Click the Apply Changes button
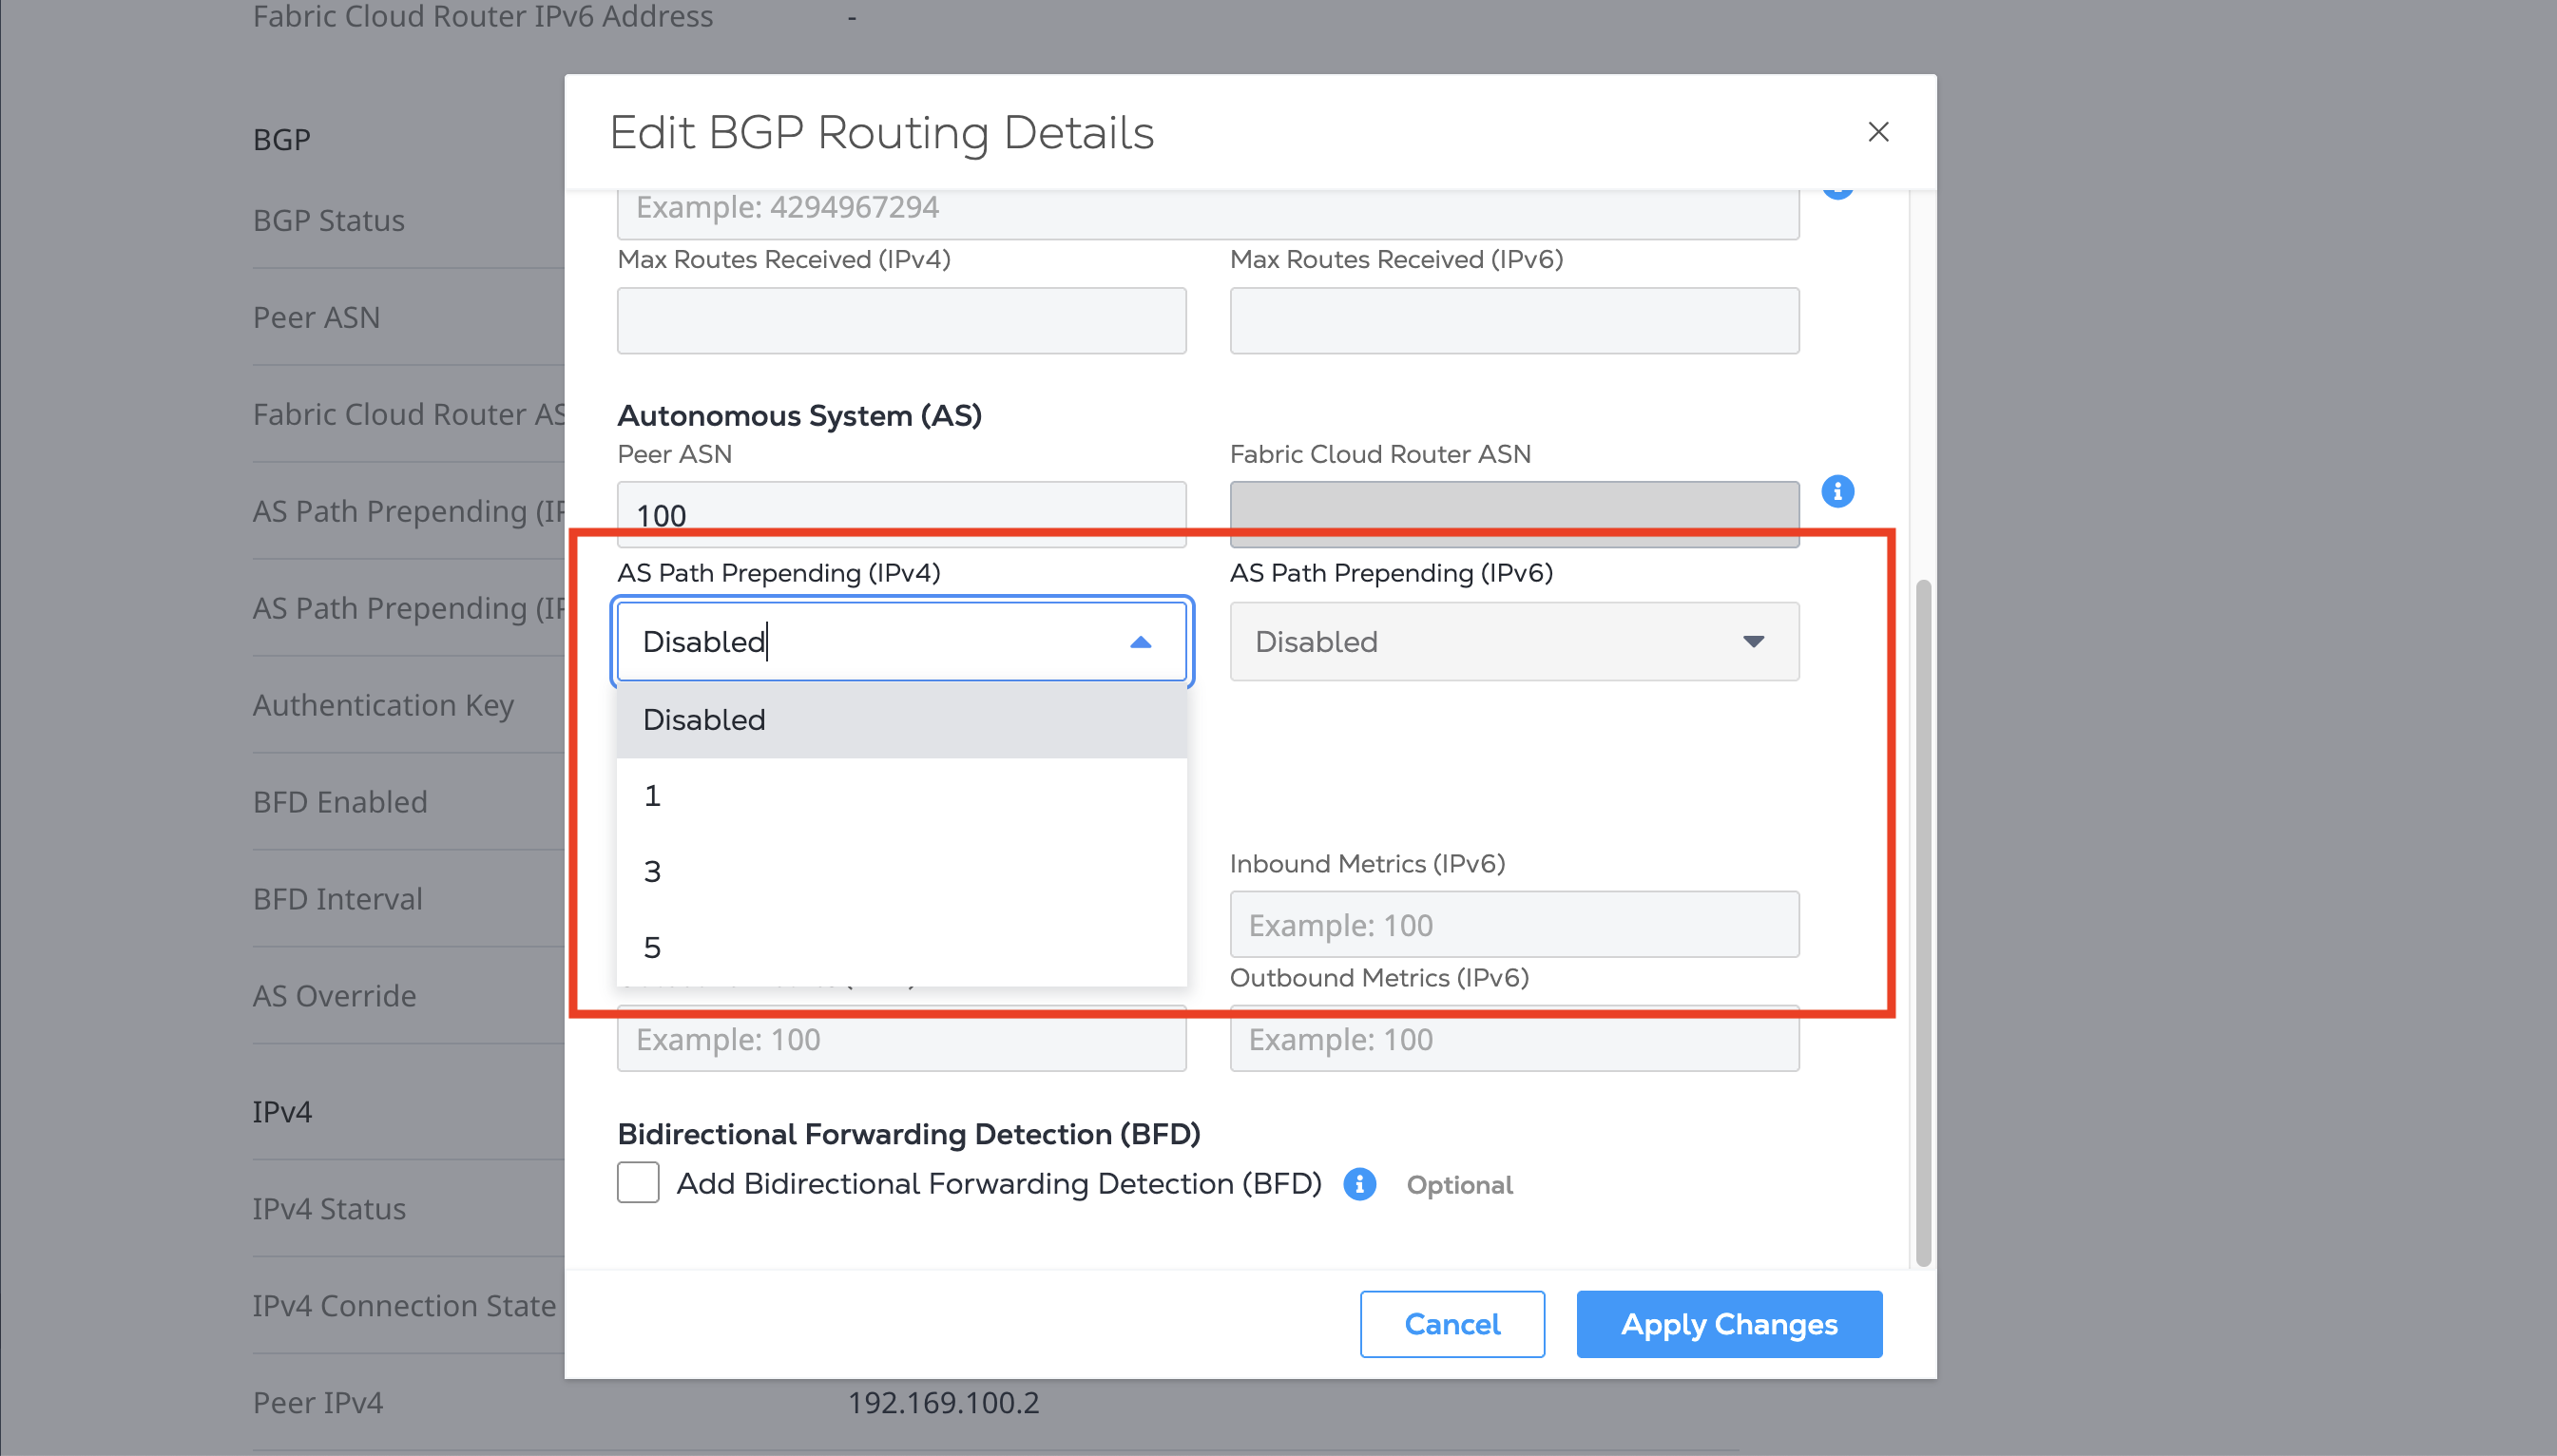This screenshot has height=1456, width=2557. click(x=1729, y=1324)
